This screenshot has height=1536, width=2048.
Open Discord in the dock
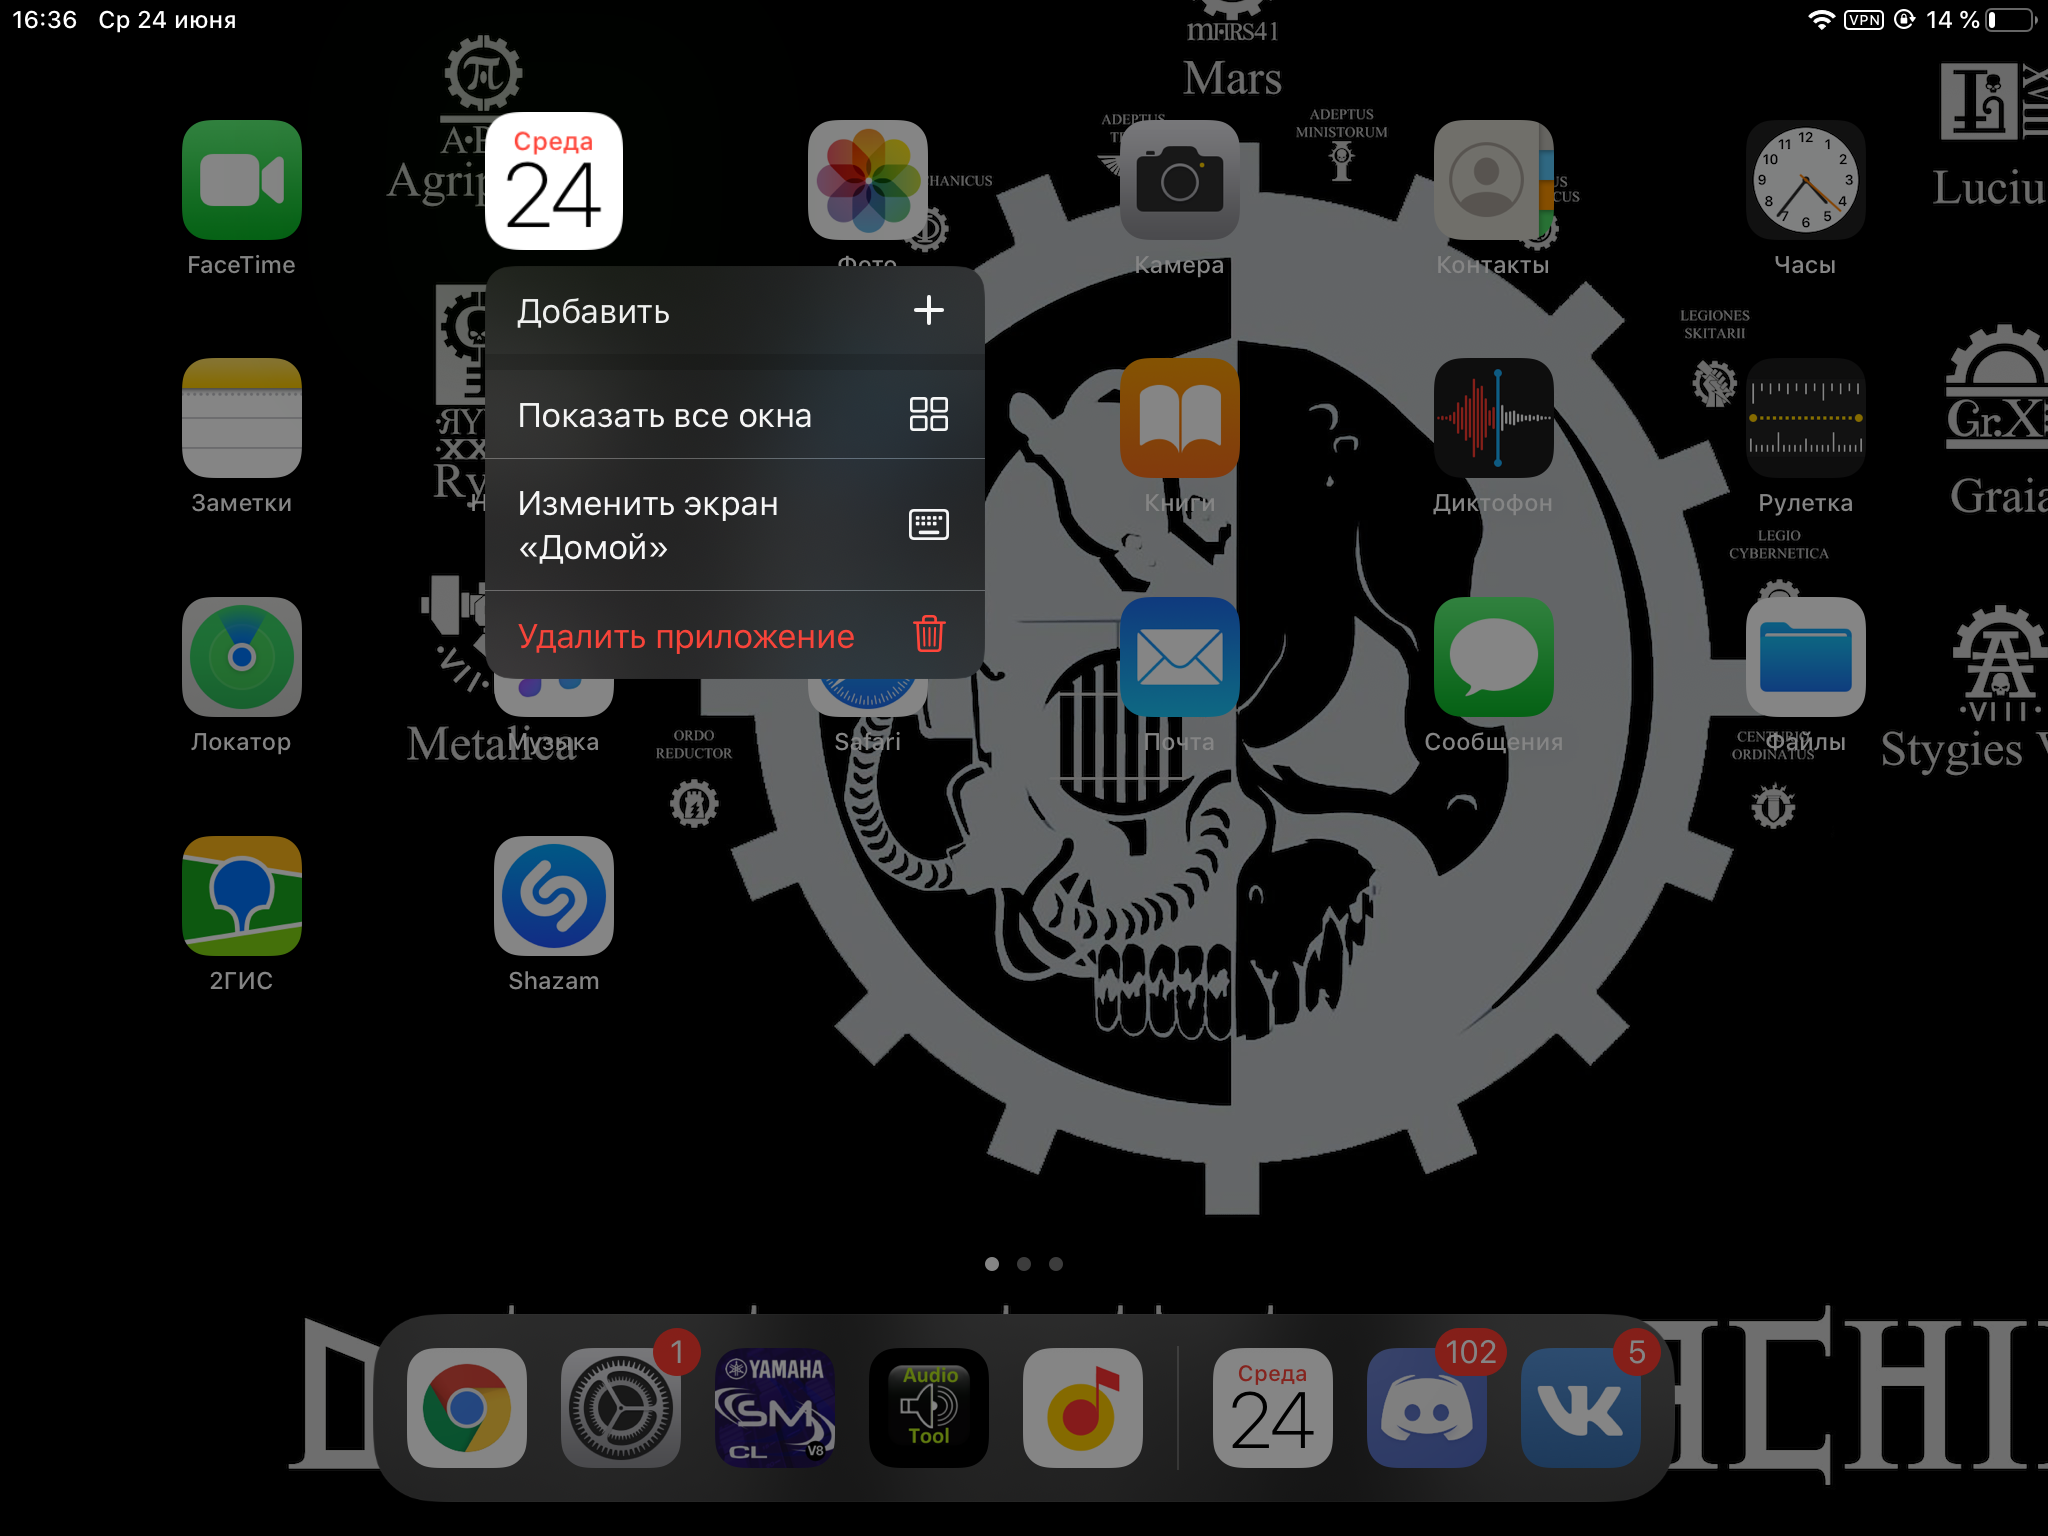click(x=1426, y=1408)
